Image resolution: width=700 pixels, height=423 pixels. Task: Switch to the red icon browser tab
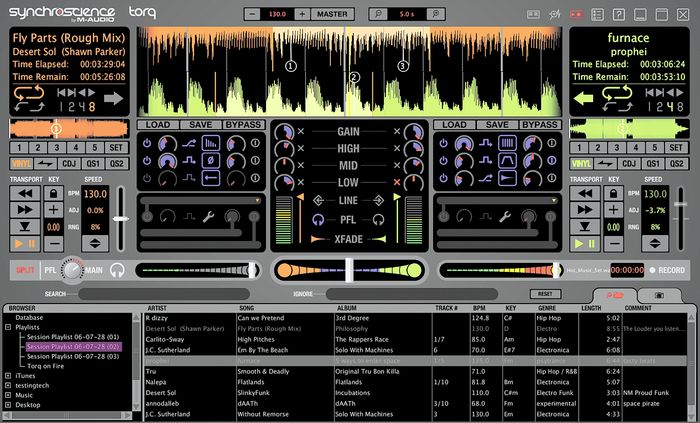[615, 295]
